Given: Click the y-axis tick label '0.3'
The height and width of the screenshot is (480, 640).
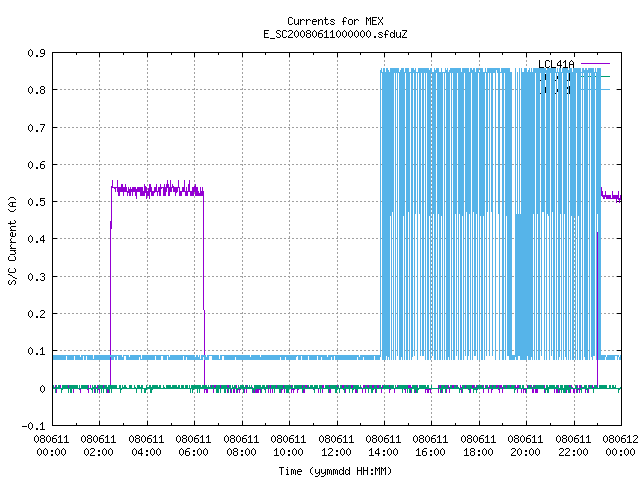Looking at the screenshot, I should (x=36, y=277).
